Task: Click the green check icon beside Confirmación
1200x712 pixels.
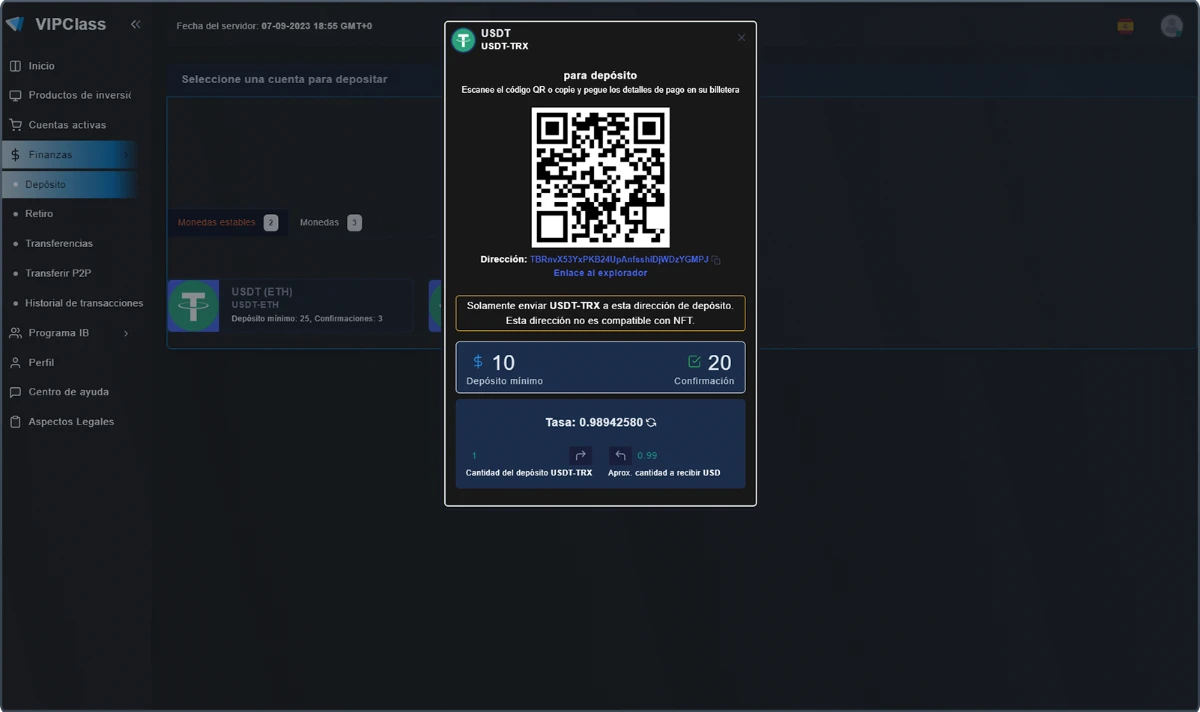Action: (x=694, y=362)
